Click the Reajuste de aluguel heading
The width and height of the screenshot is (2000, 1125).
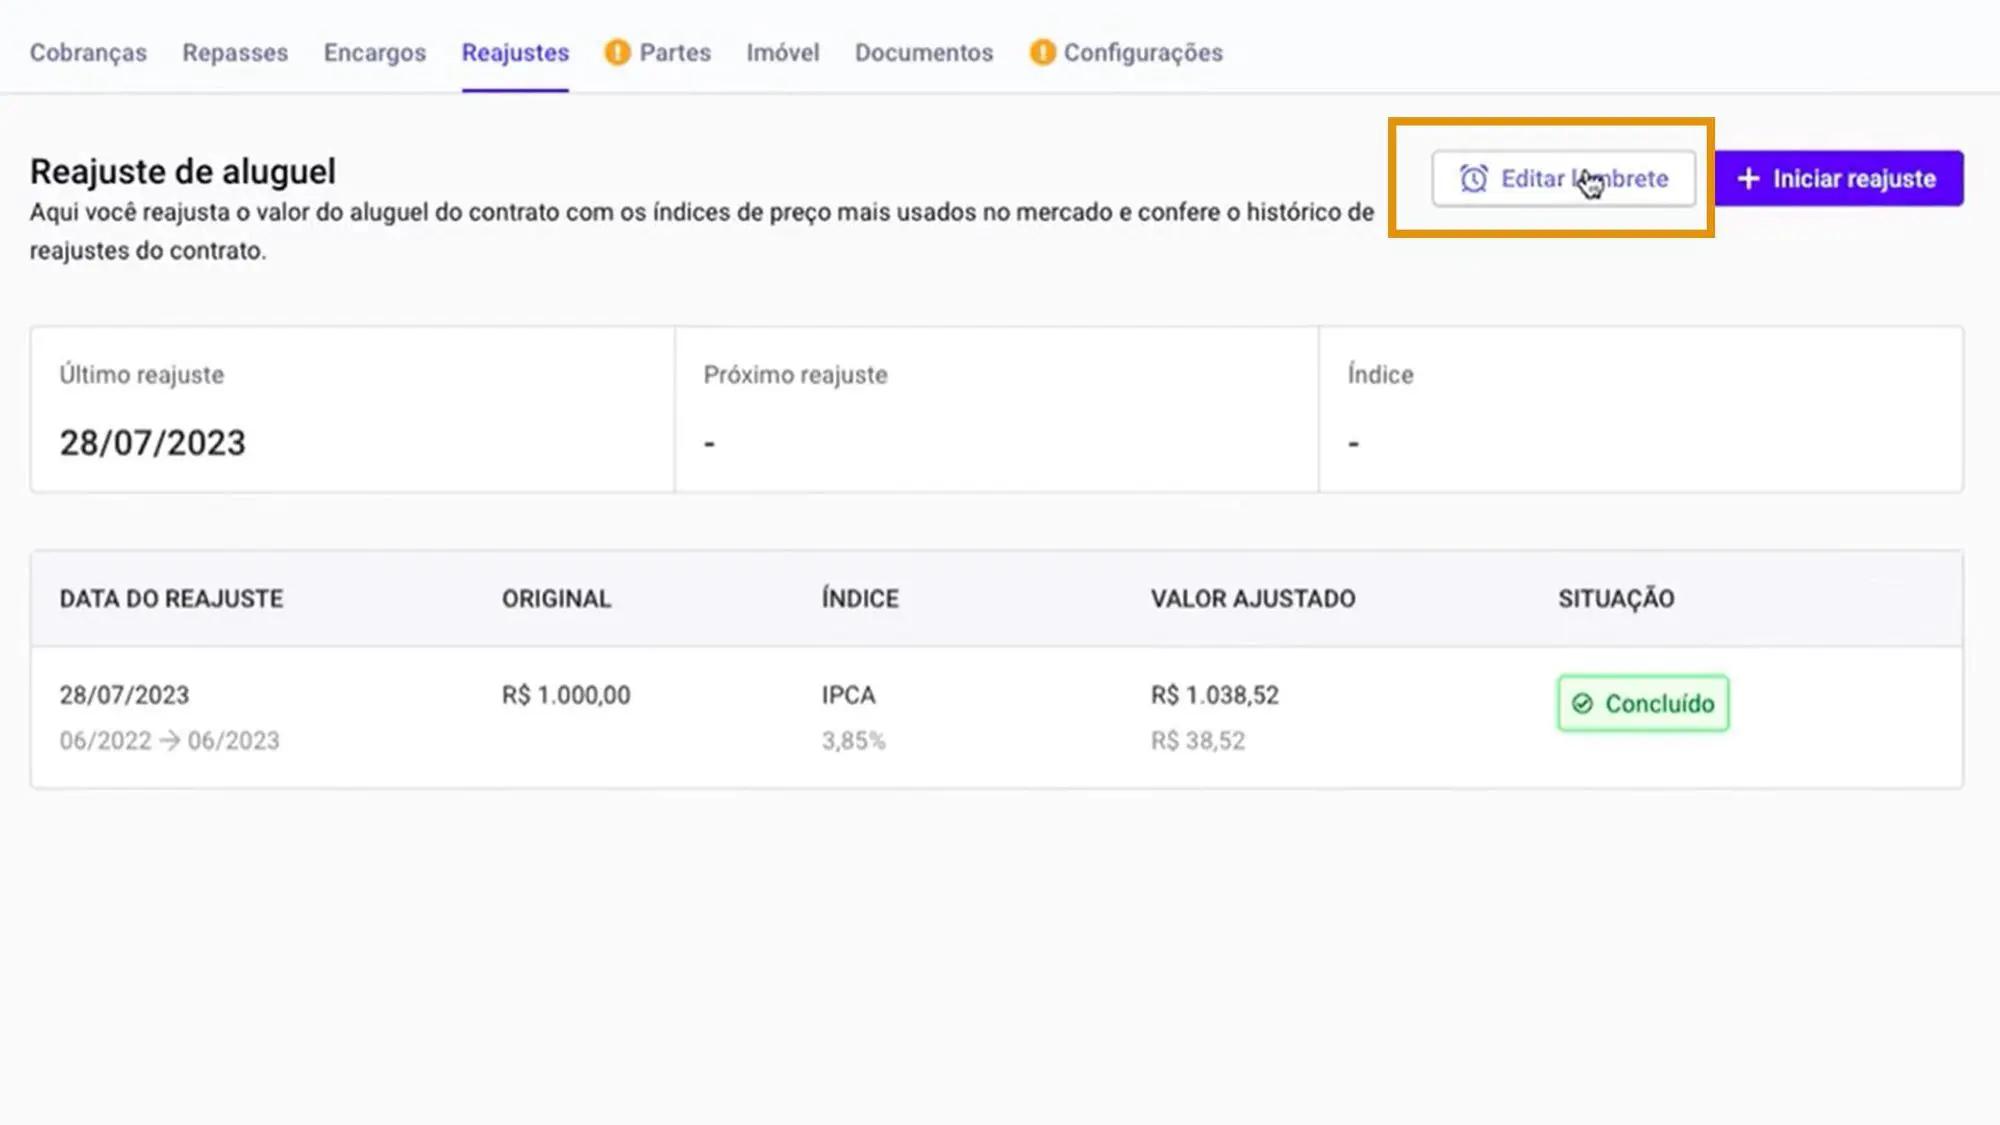(183, 171)
